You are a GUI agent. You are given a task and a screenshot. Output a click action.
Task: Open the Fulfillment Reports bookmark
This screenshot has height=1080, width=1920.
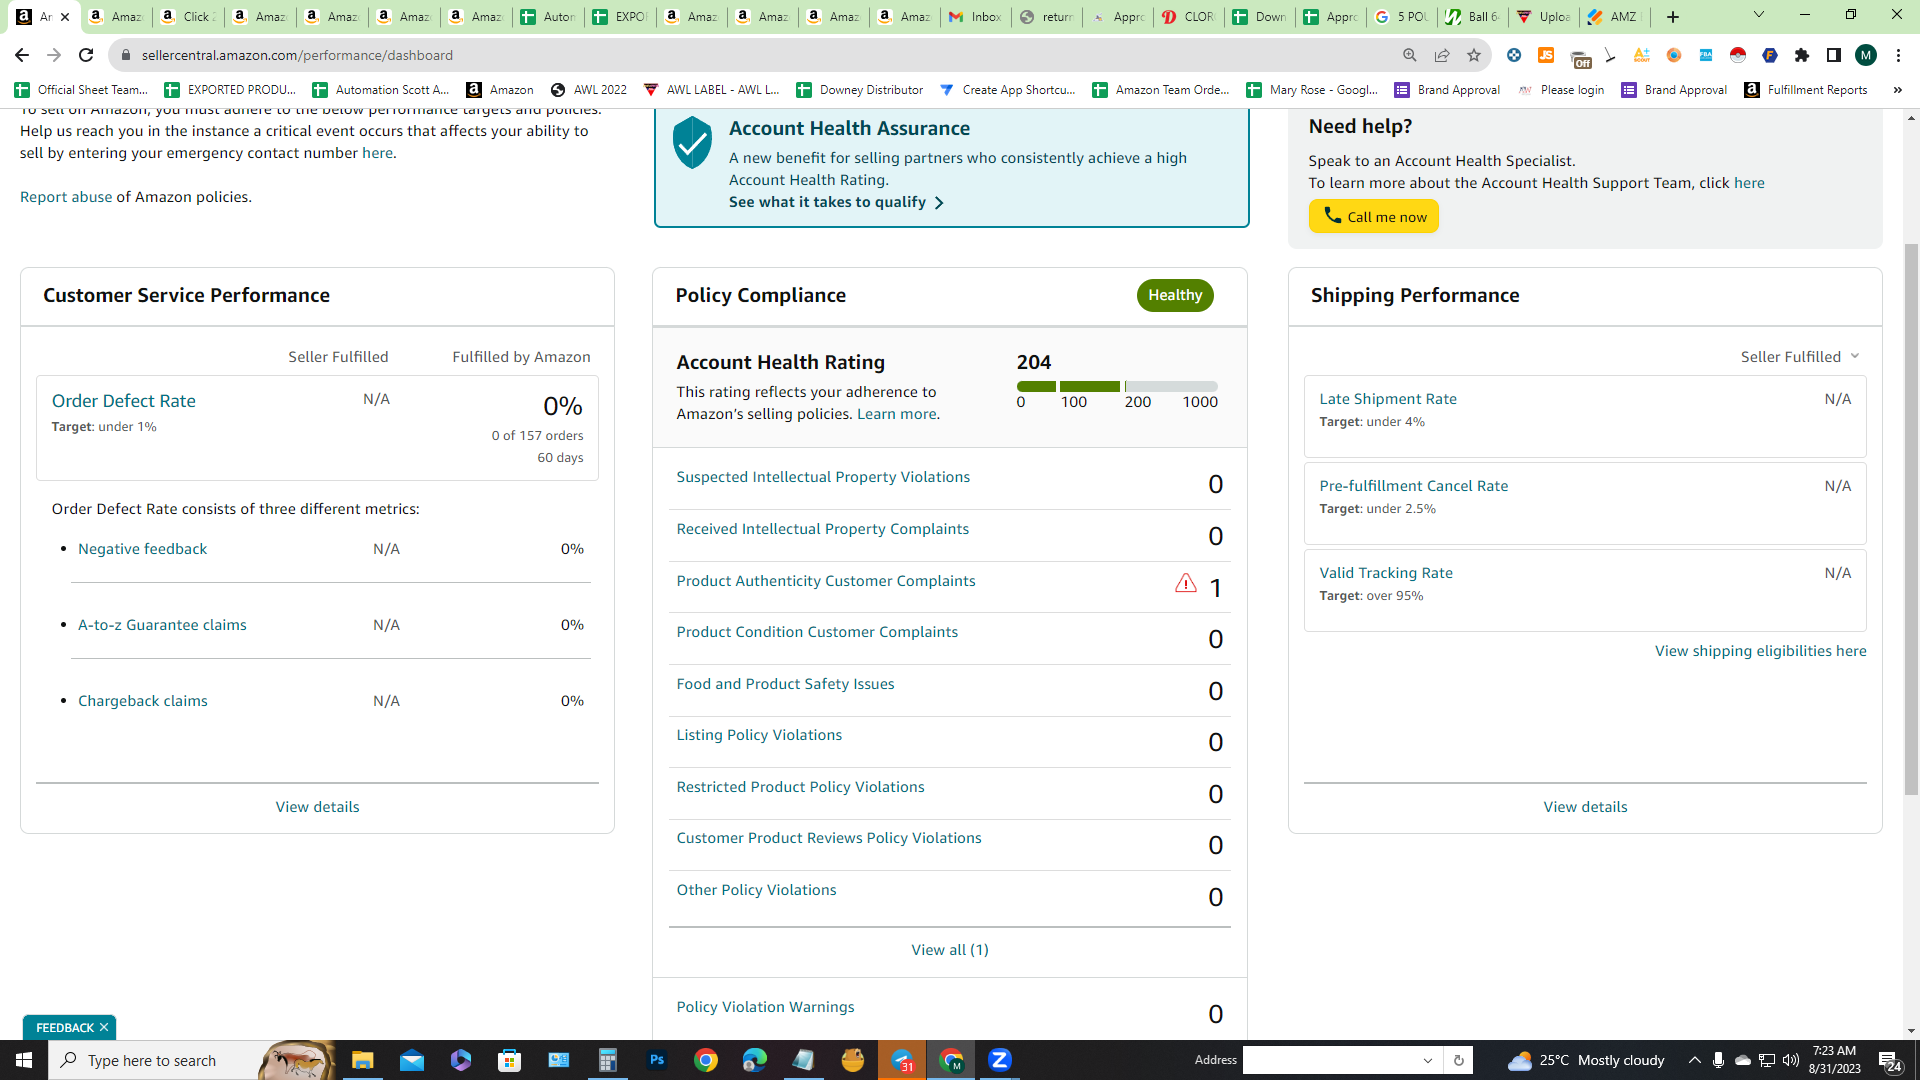point(1806,90)
